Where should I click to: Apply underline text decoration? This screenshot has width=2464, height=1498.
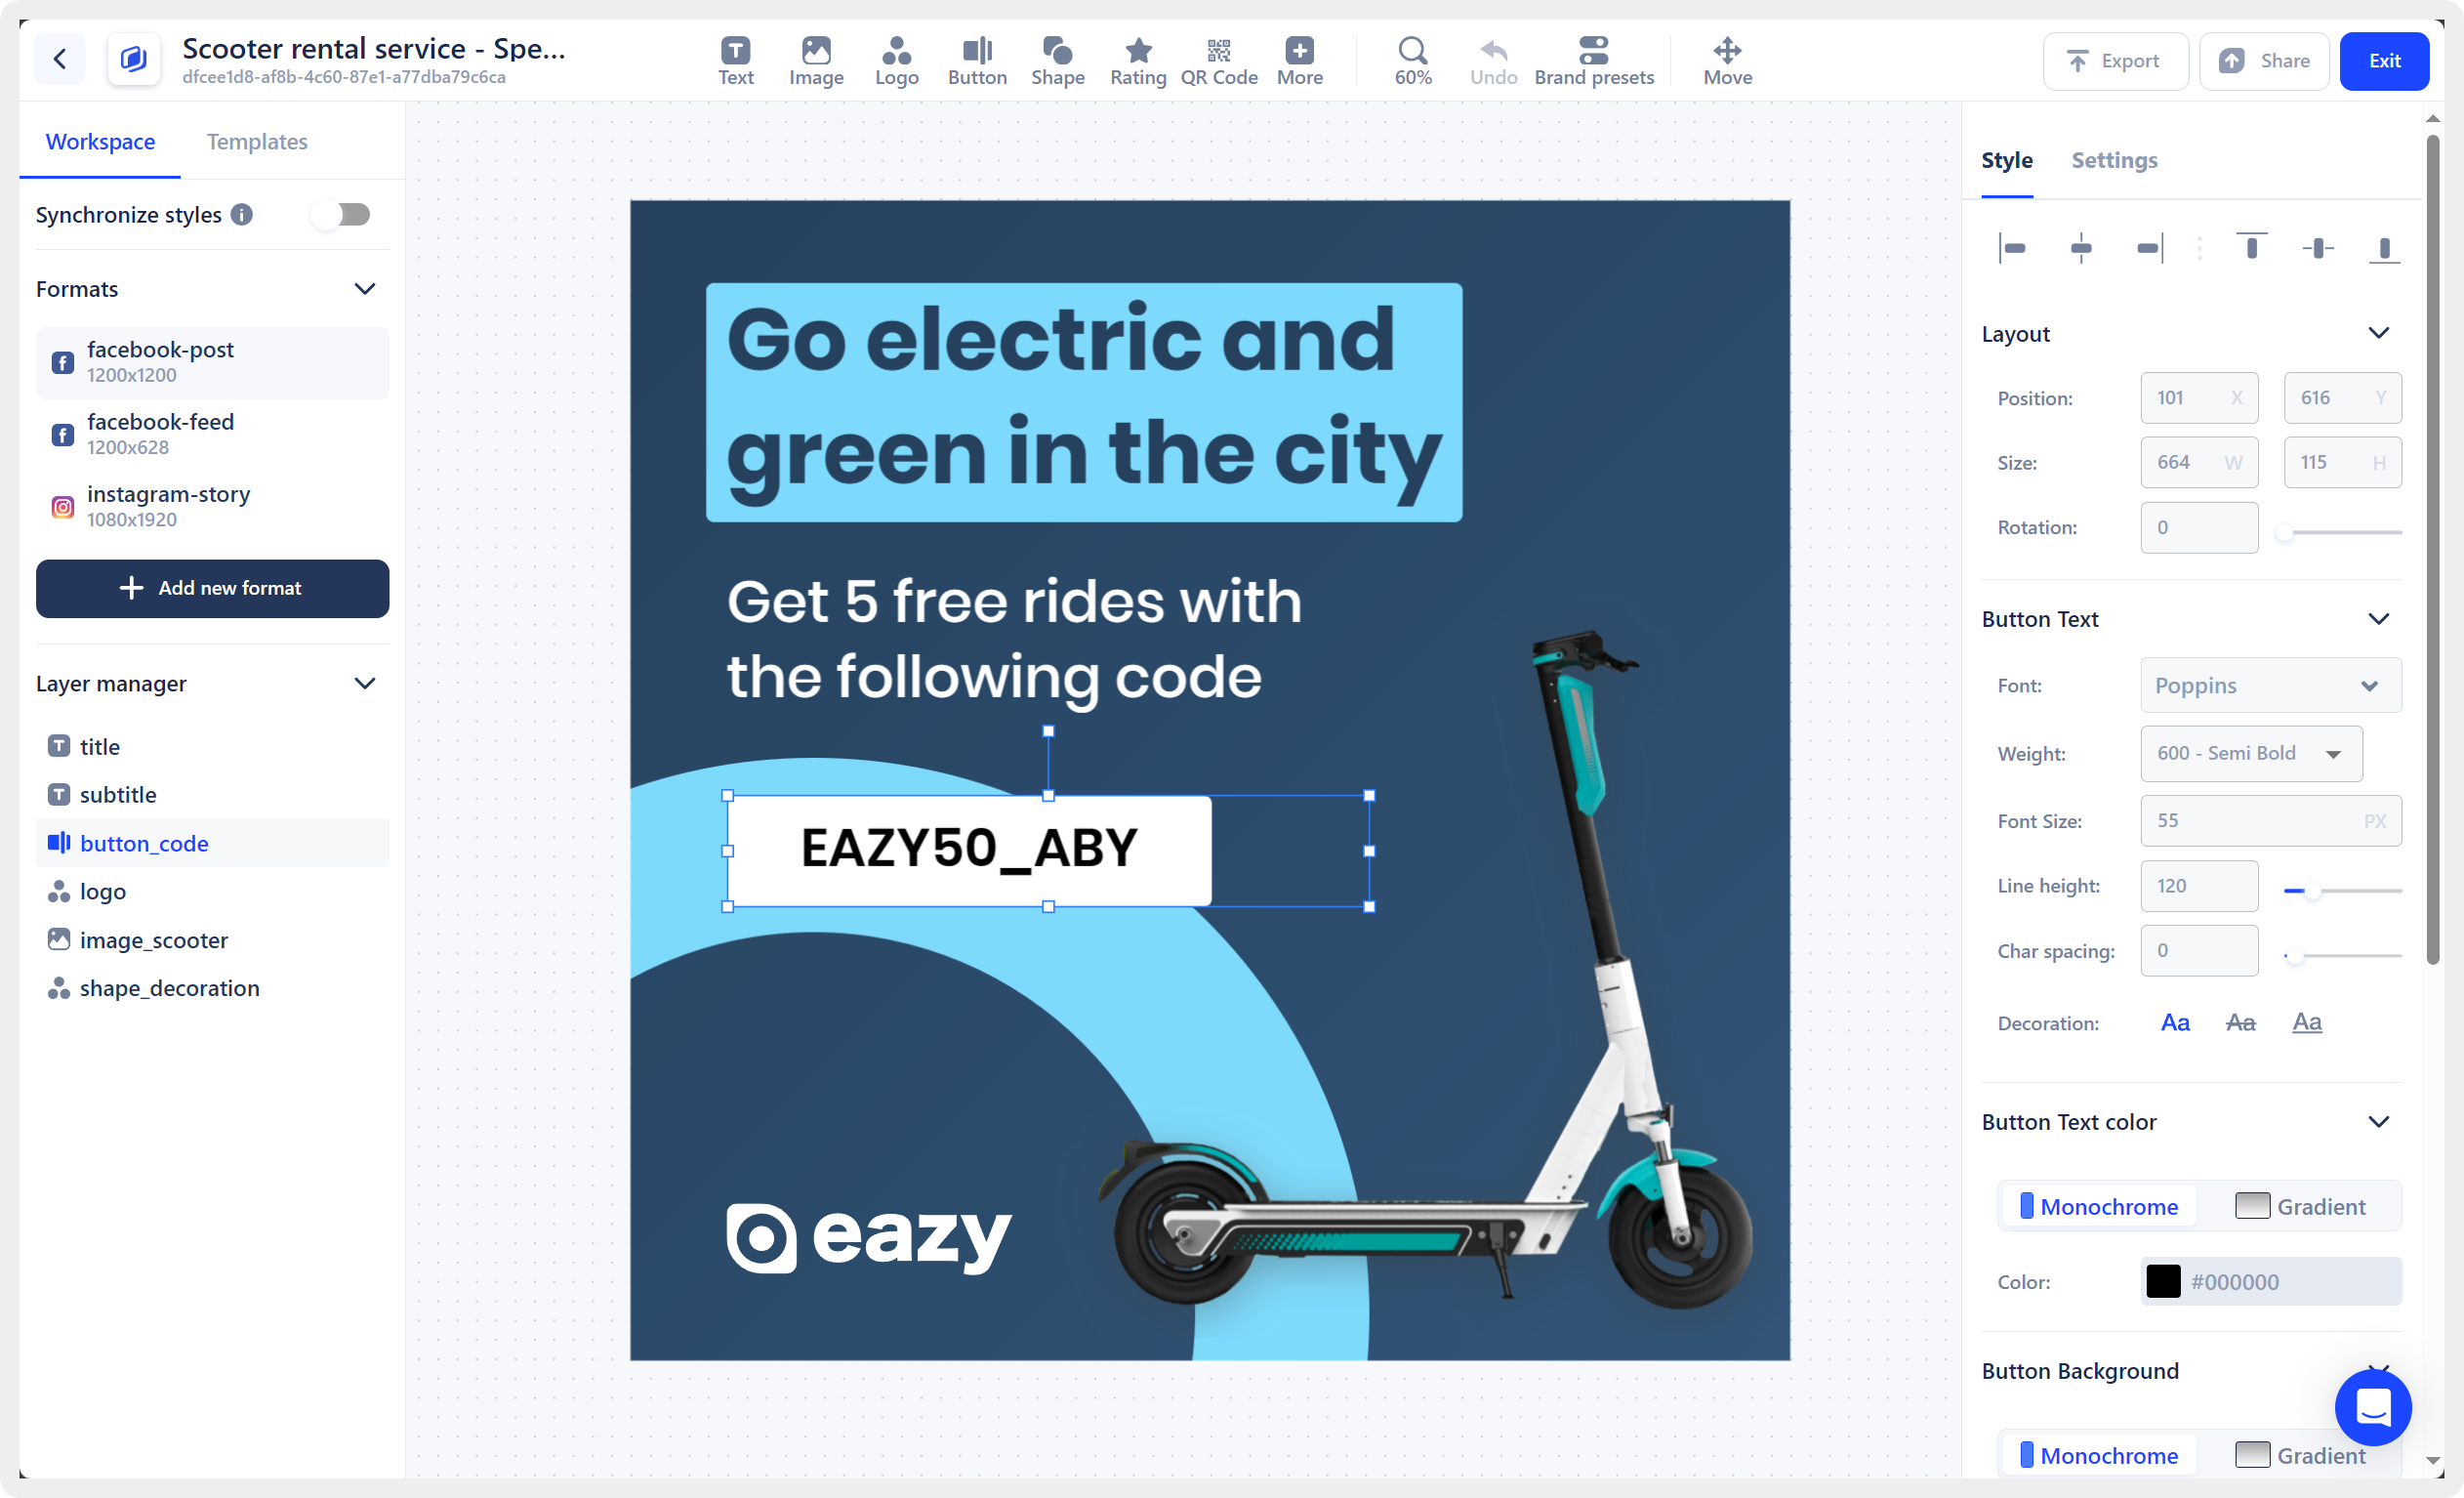click(x=2306, y=1022)
